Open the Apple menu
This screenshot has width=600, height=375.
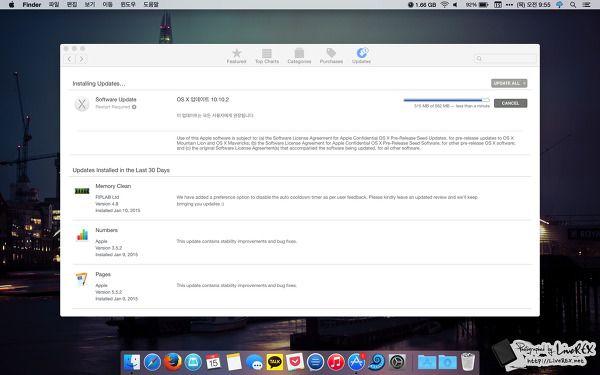[x=11, y=5]
